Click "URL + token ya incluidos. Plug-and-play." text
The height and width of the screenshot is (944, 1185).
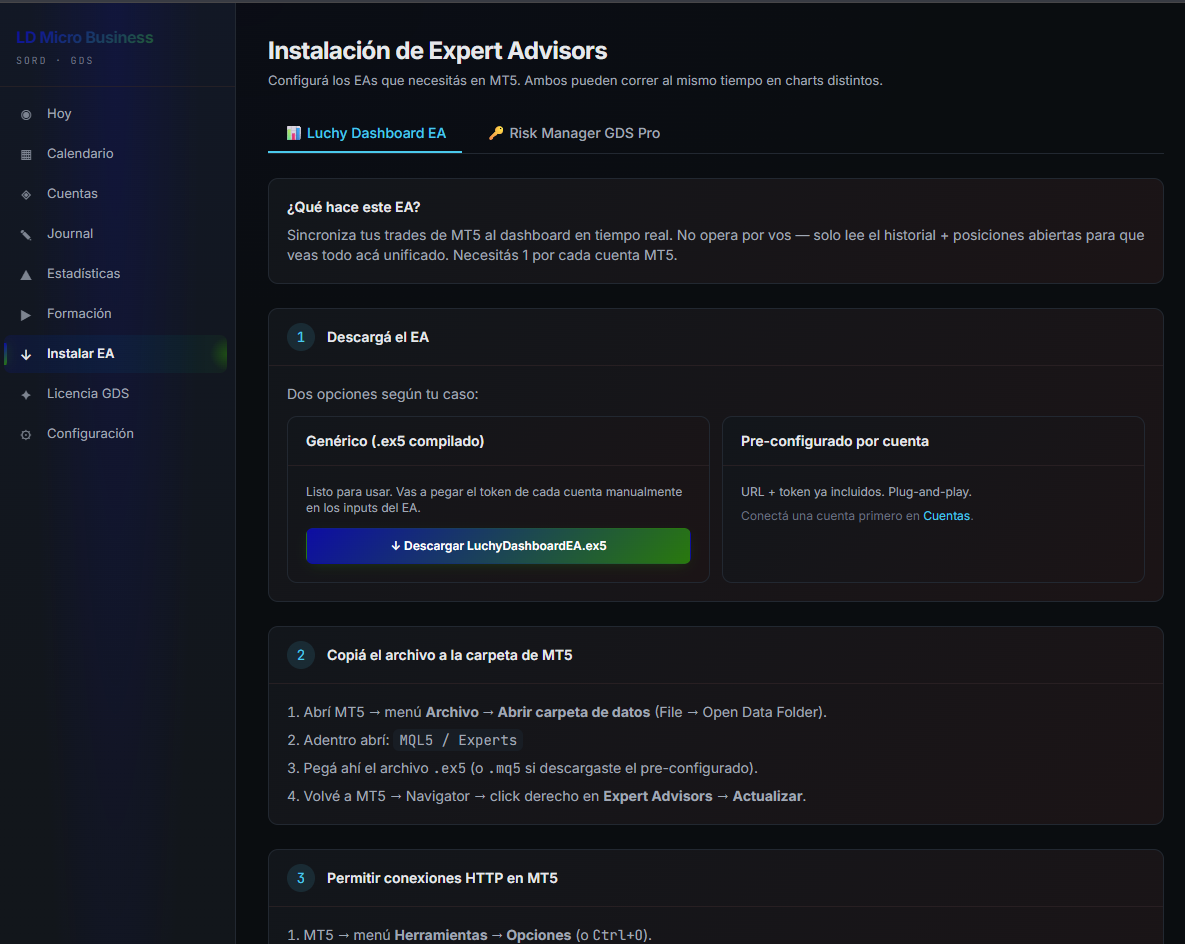pos(856,492)
